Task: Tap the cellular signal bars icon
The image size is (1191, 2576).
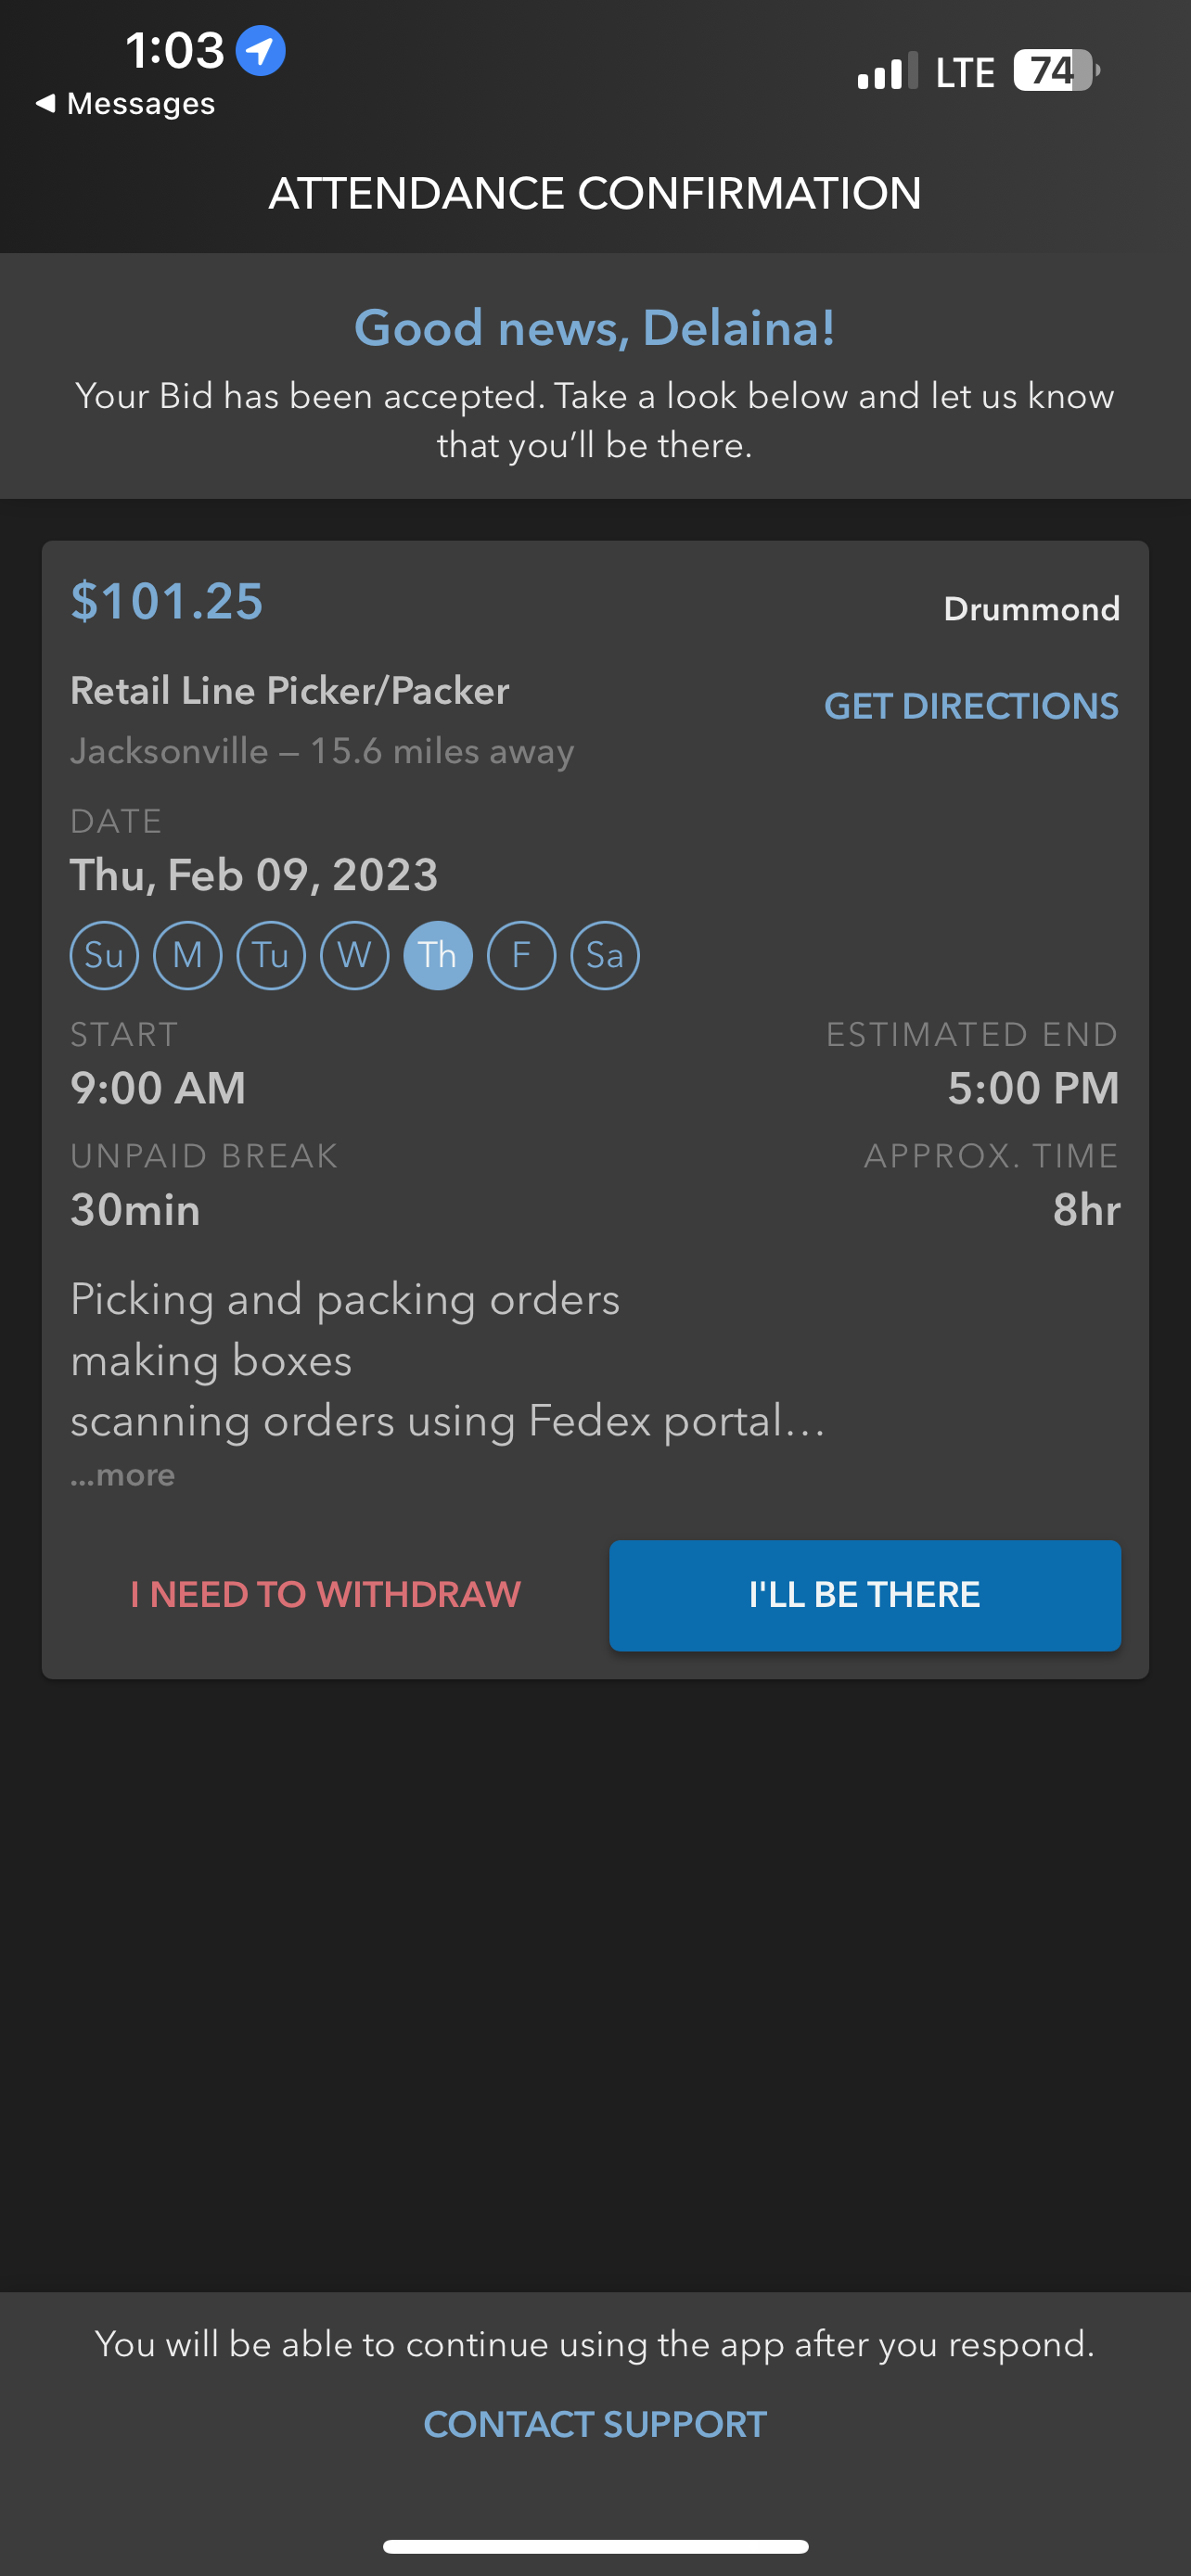Action: (x=887, y=71)
